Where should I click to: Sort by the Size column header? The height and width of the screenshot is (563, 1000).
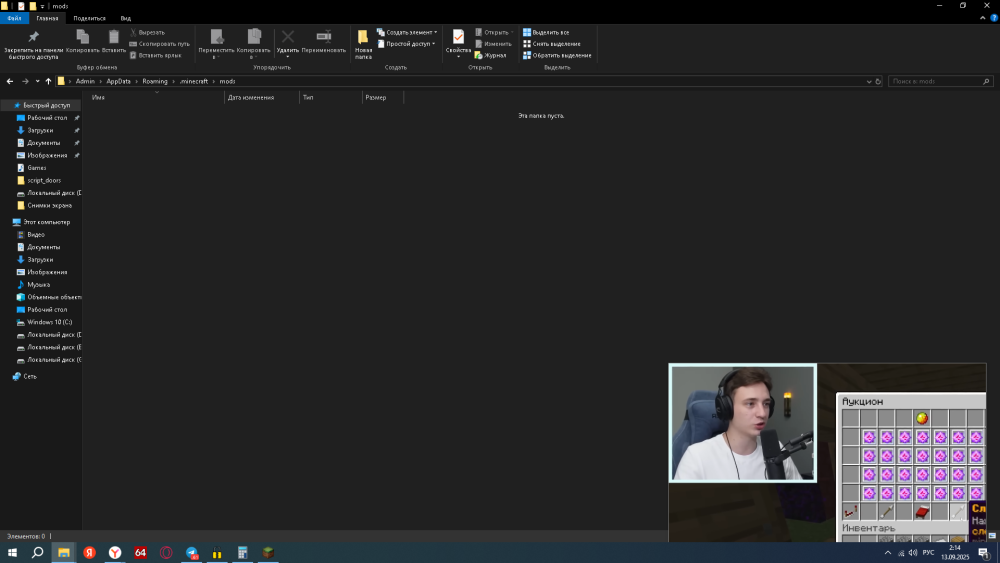383,98
